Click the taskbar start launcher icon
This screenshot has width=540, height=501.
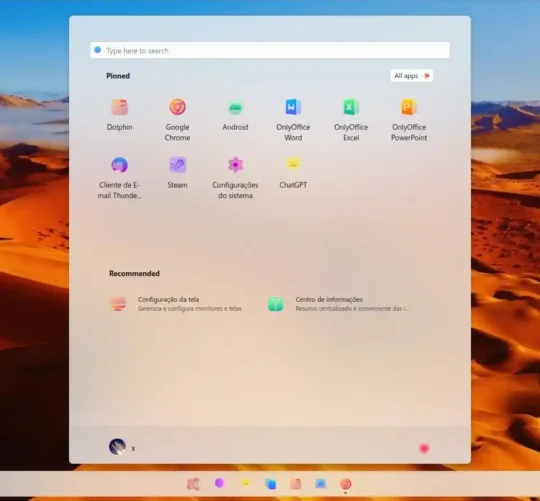tap(193, 484)
